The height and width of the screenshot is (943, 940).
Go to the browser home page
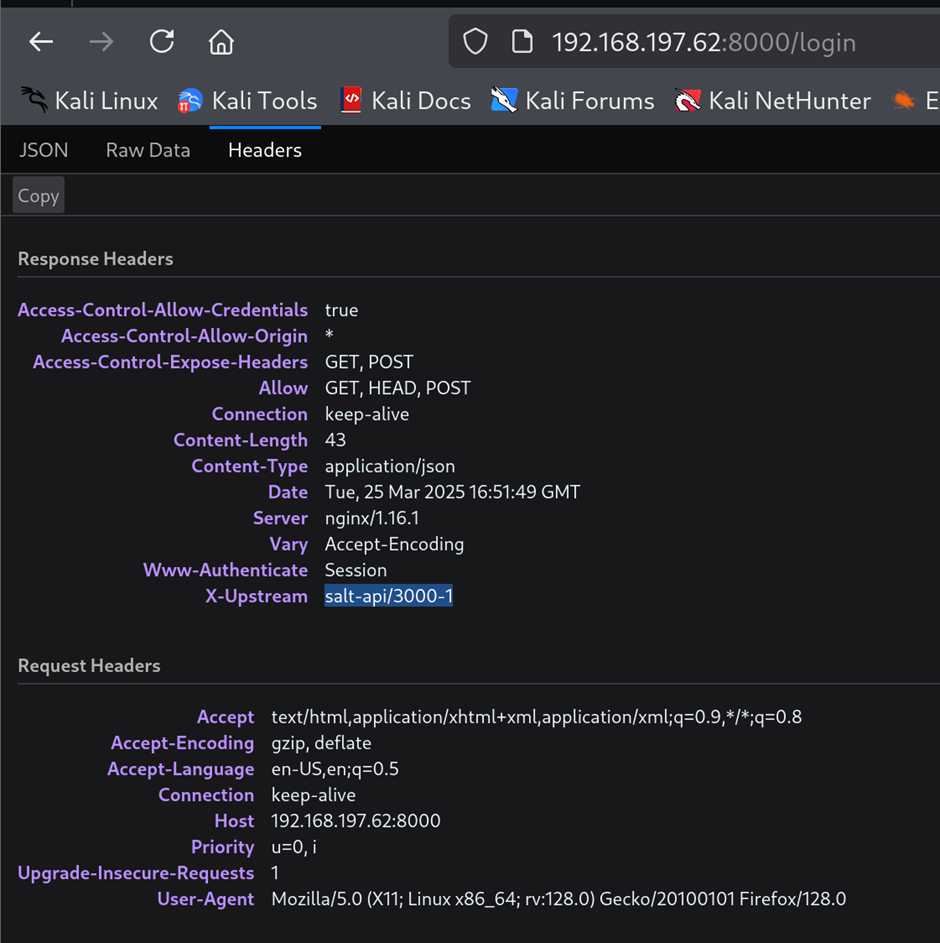coord(221,42)
